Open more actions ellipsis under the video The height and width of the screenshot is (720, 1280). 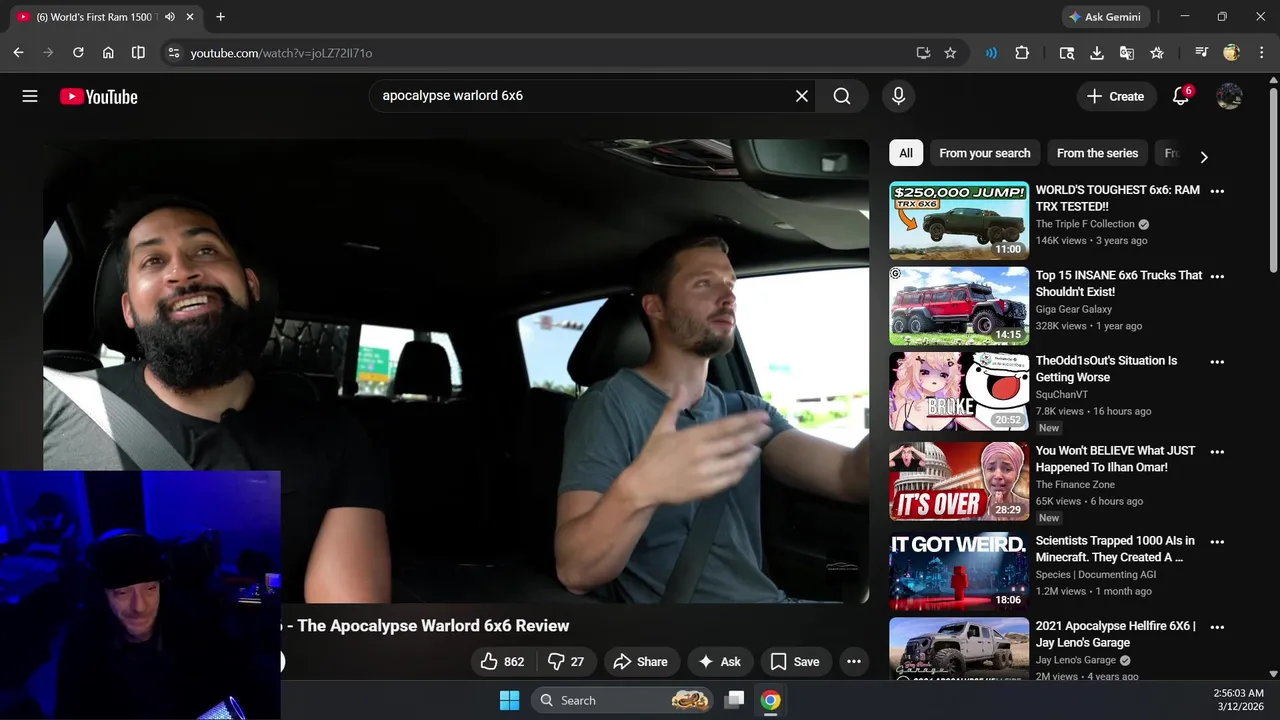pos(853,661)
